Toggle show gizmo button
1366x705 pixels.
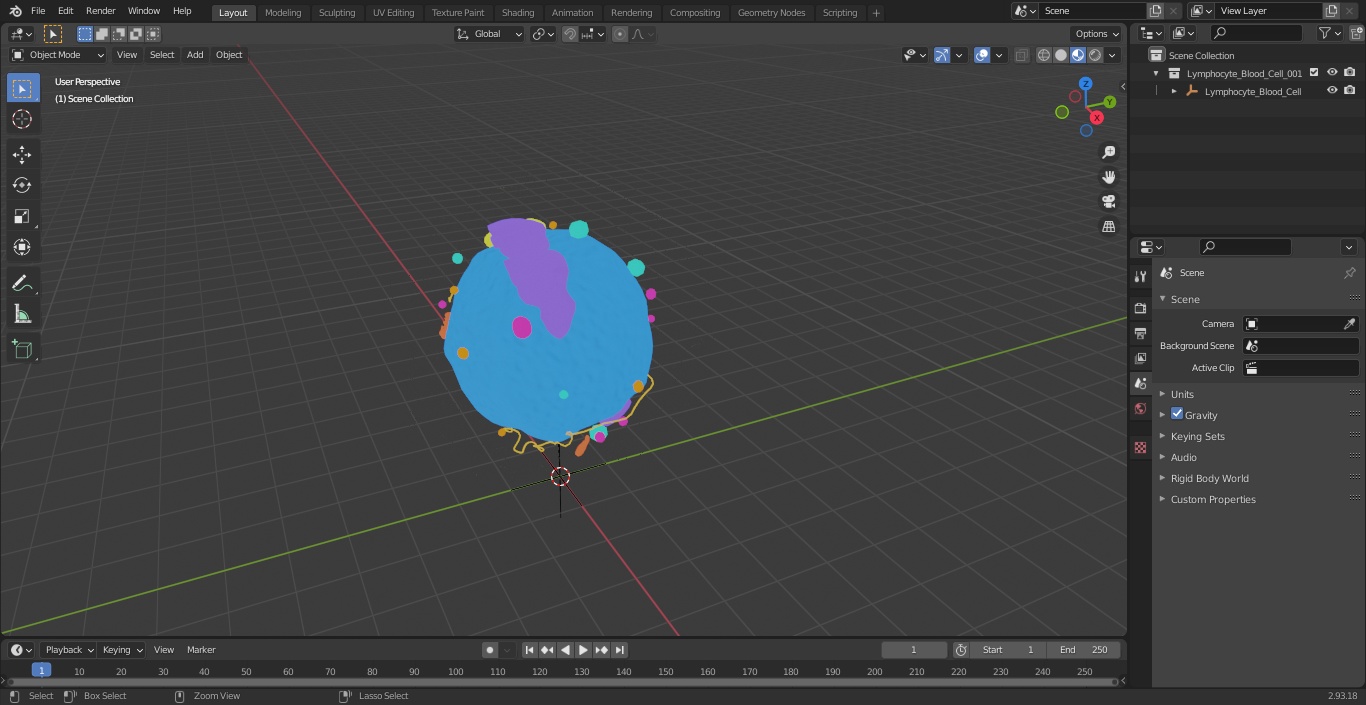942,55
